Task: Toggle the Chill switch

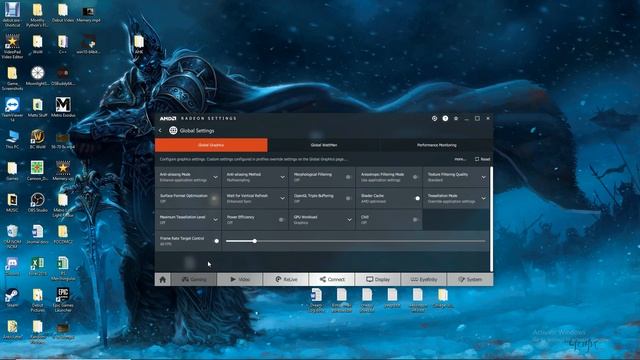Action: [x=415, y=220]
